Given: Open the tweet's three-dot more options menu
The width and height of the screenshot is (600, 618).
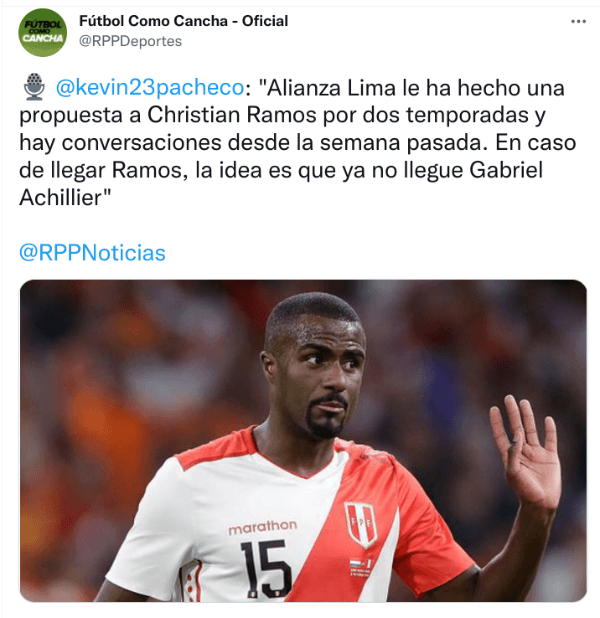Looking at the screenshot, I should pos(578,21).
